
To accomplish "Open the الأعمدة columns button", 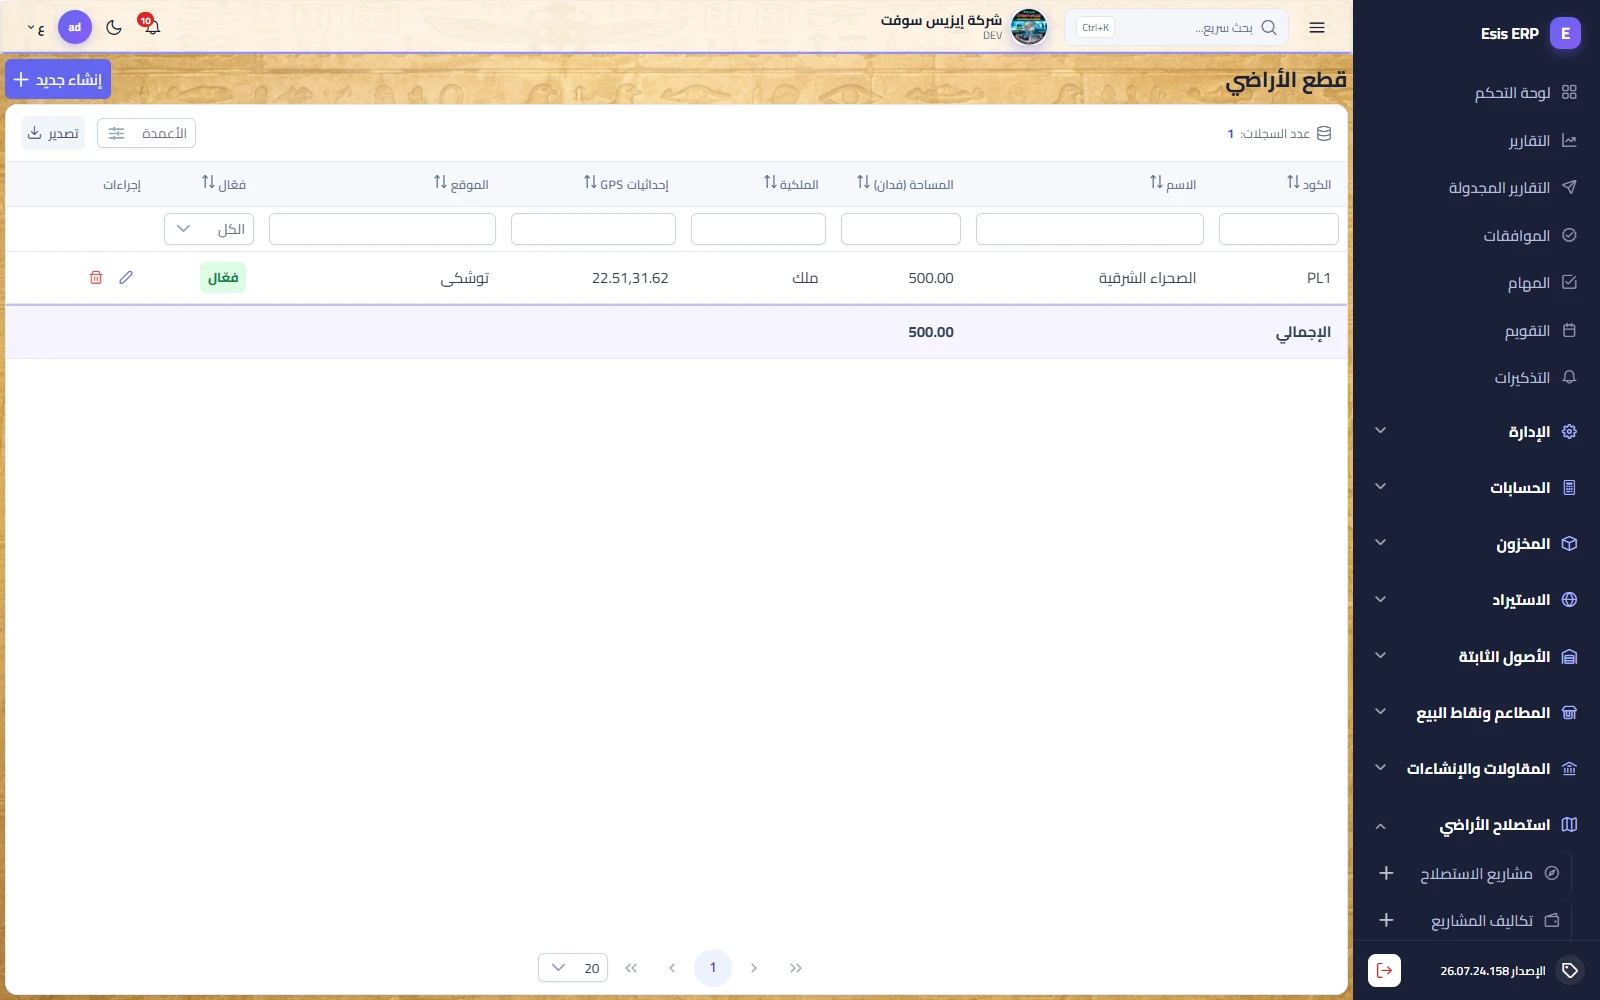I will (x=146, y=133).
